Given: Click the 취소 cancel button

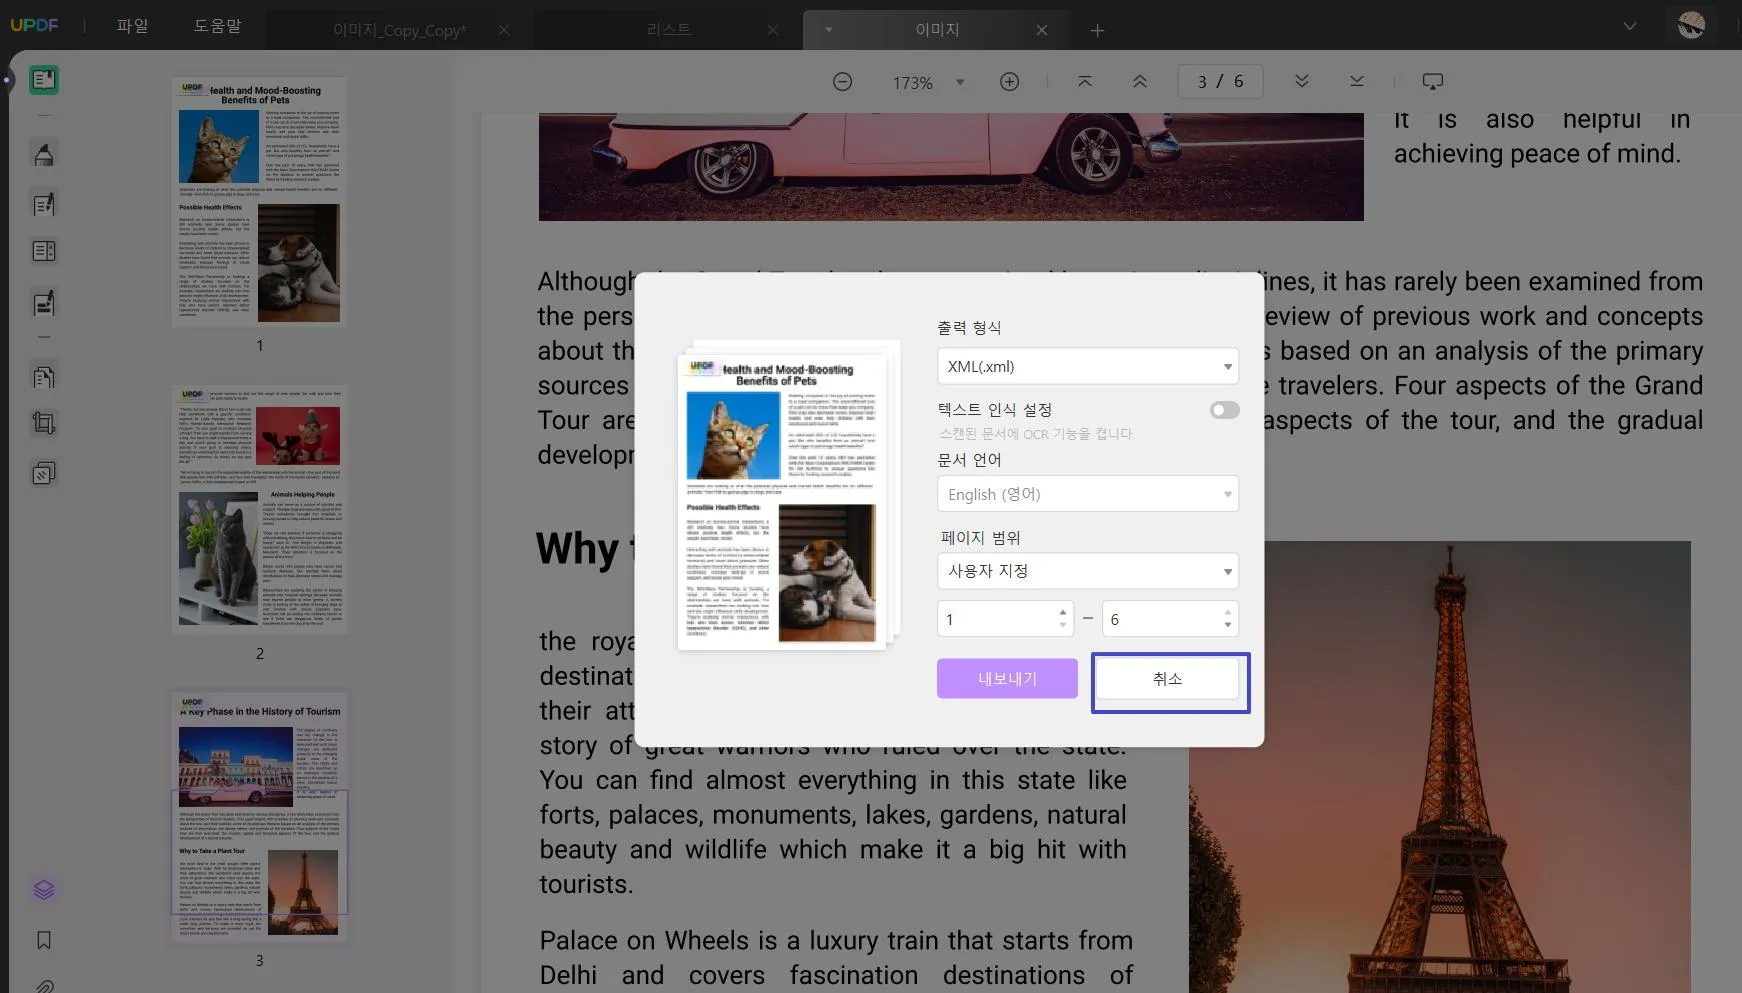Looking at the screenshot, I should point(1168,679).
